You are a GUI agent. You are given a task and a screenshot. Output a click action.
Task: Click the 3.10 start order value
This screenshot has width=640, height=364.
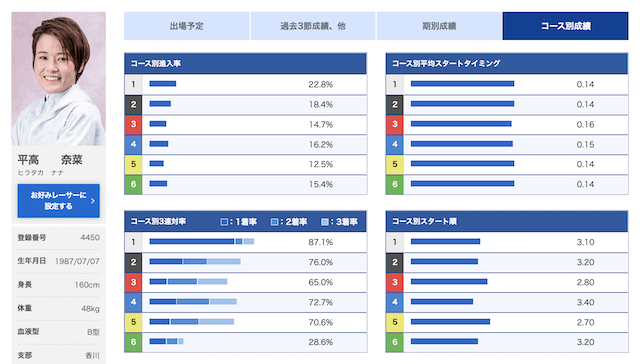tap(585, 242)
